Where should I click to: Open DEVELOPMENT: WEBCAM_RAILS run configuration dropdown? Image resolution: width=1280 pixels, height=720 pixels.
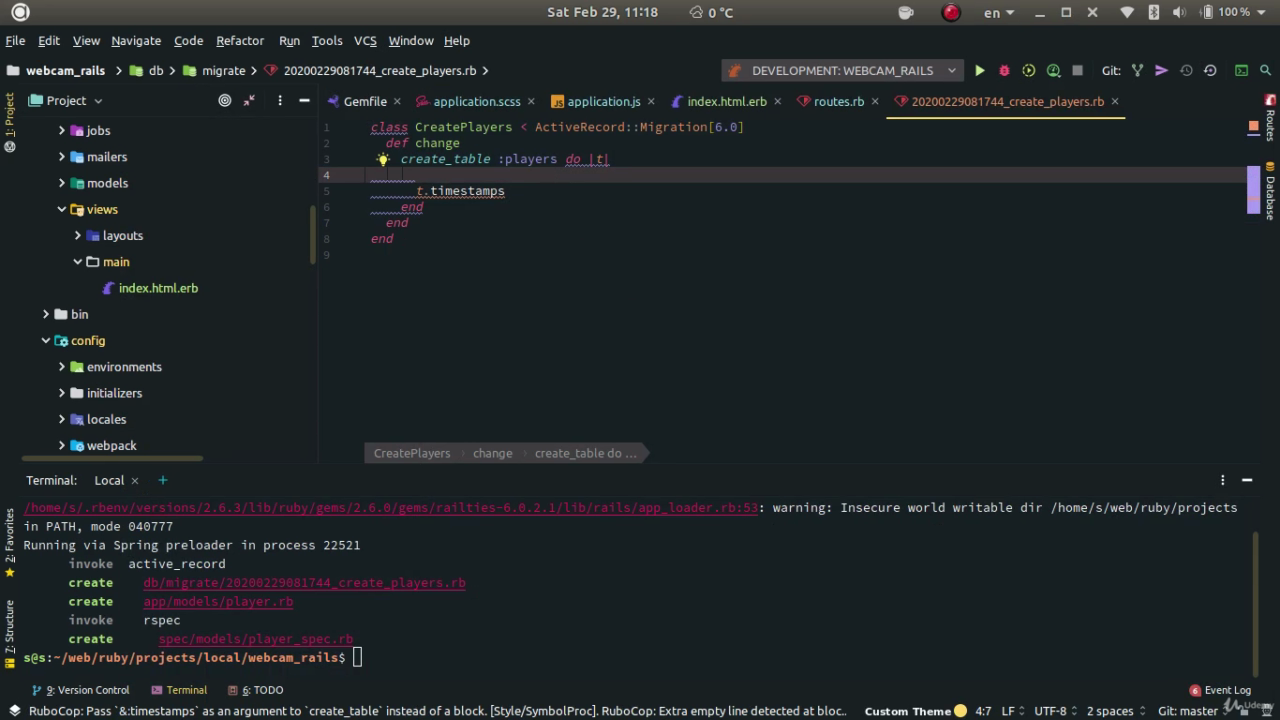pyautogui.click(x=842, y=71)
